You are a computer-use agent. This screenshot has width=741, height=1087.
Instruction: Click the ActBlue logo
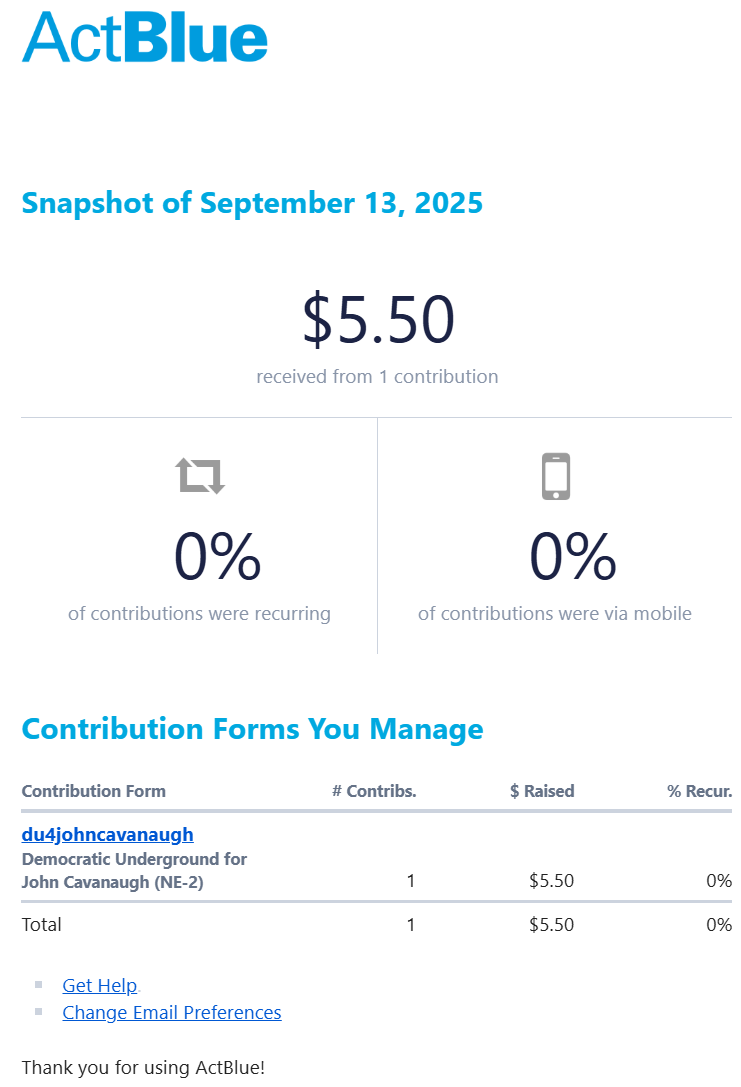click(x=145, y=37)
